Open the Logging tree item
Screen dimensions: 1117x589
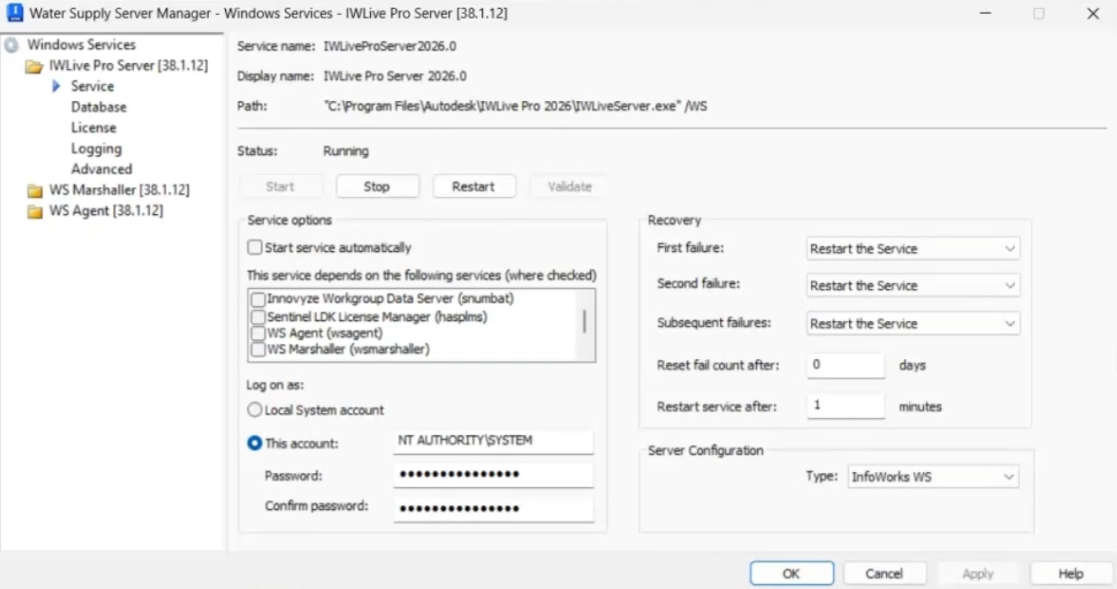click(x=96, y=148)
